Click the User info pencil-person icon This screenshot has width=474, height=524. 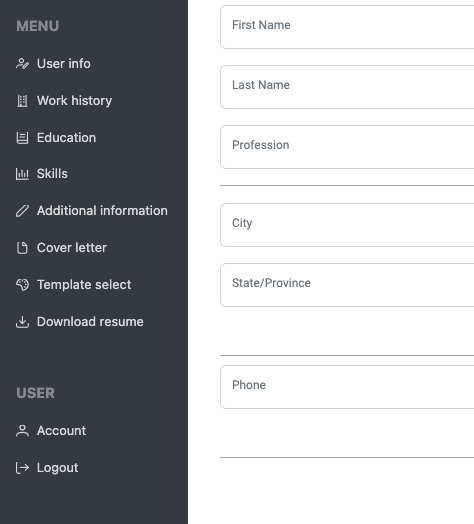point(22,63)
